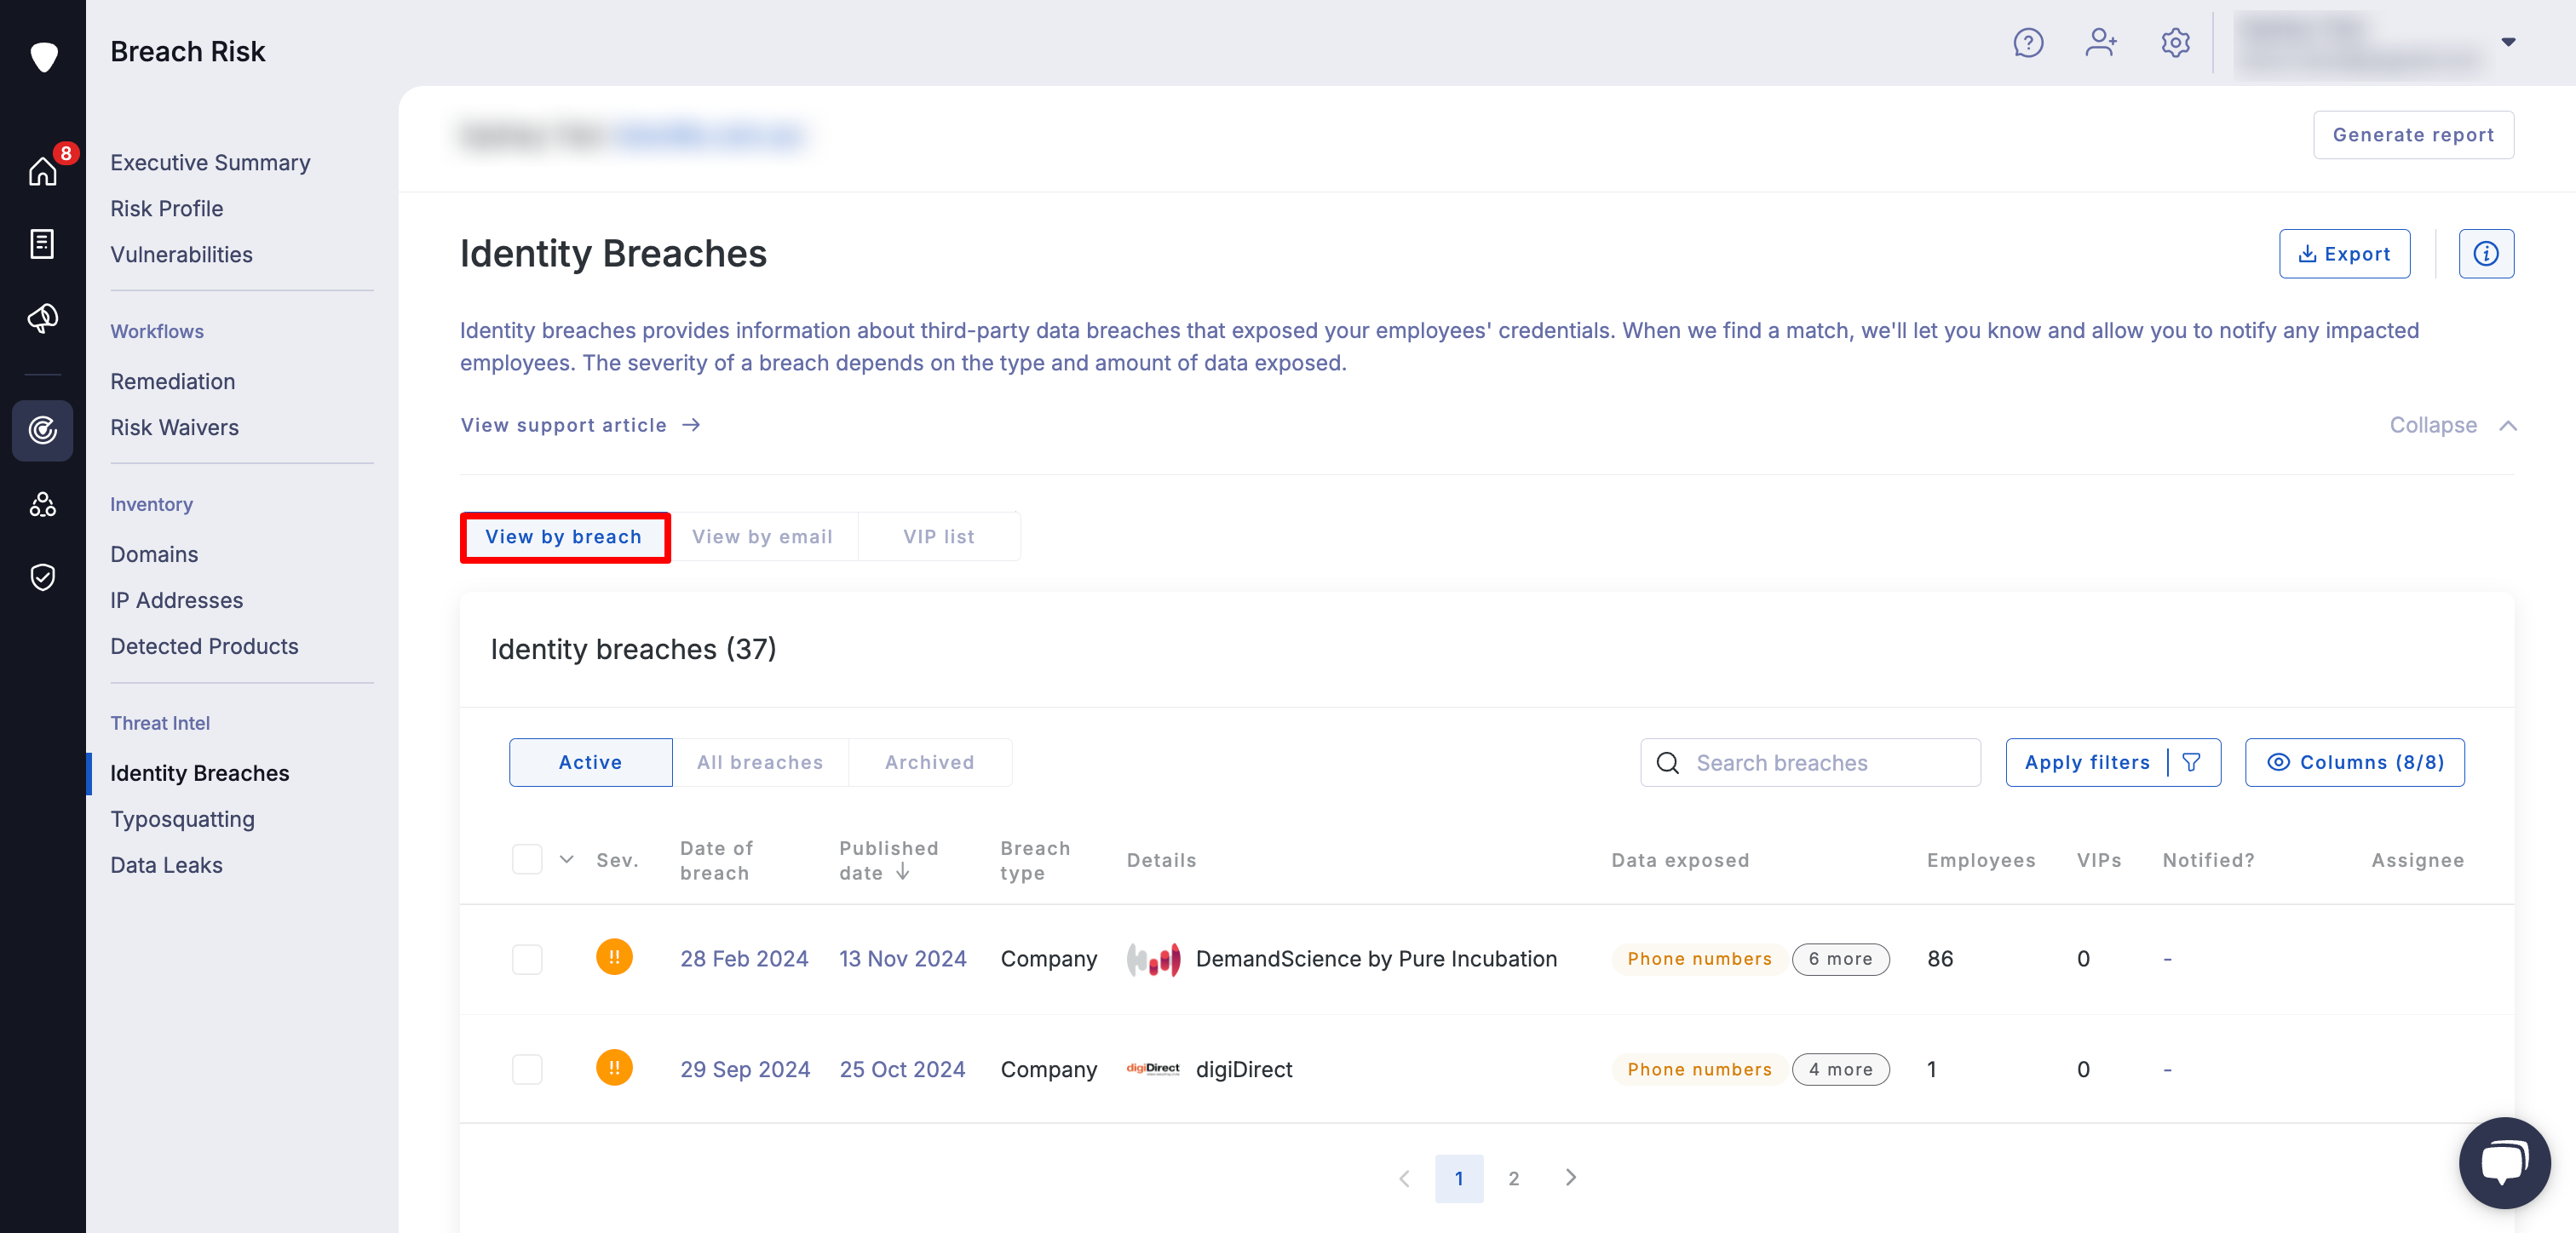Viewport: 2576px width, 1233px height.
Task: Click the info icon beside Export
Action: point(2487,253)
